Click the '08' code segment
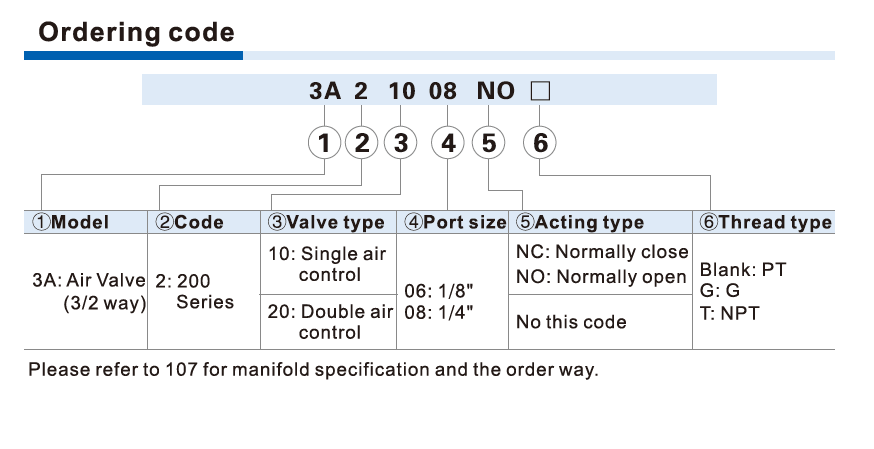Image resolution: width=874 pixels, height=449 pixels. pyautogui.click(x=443, y=91)
